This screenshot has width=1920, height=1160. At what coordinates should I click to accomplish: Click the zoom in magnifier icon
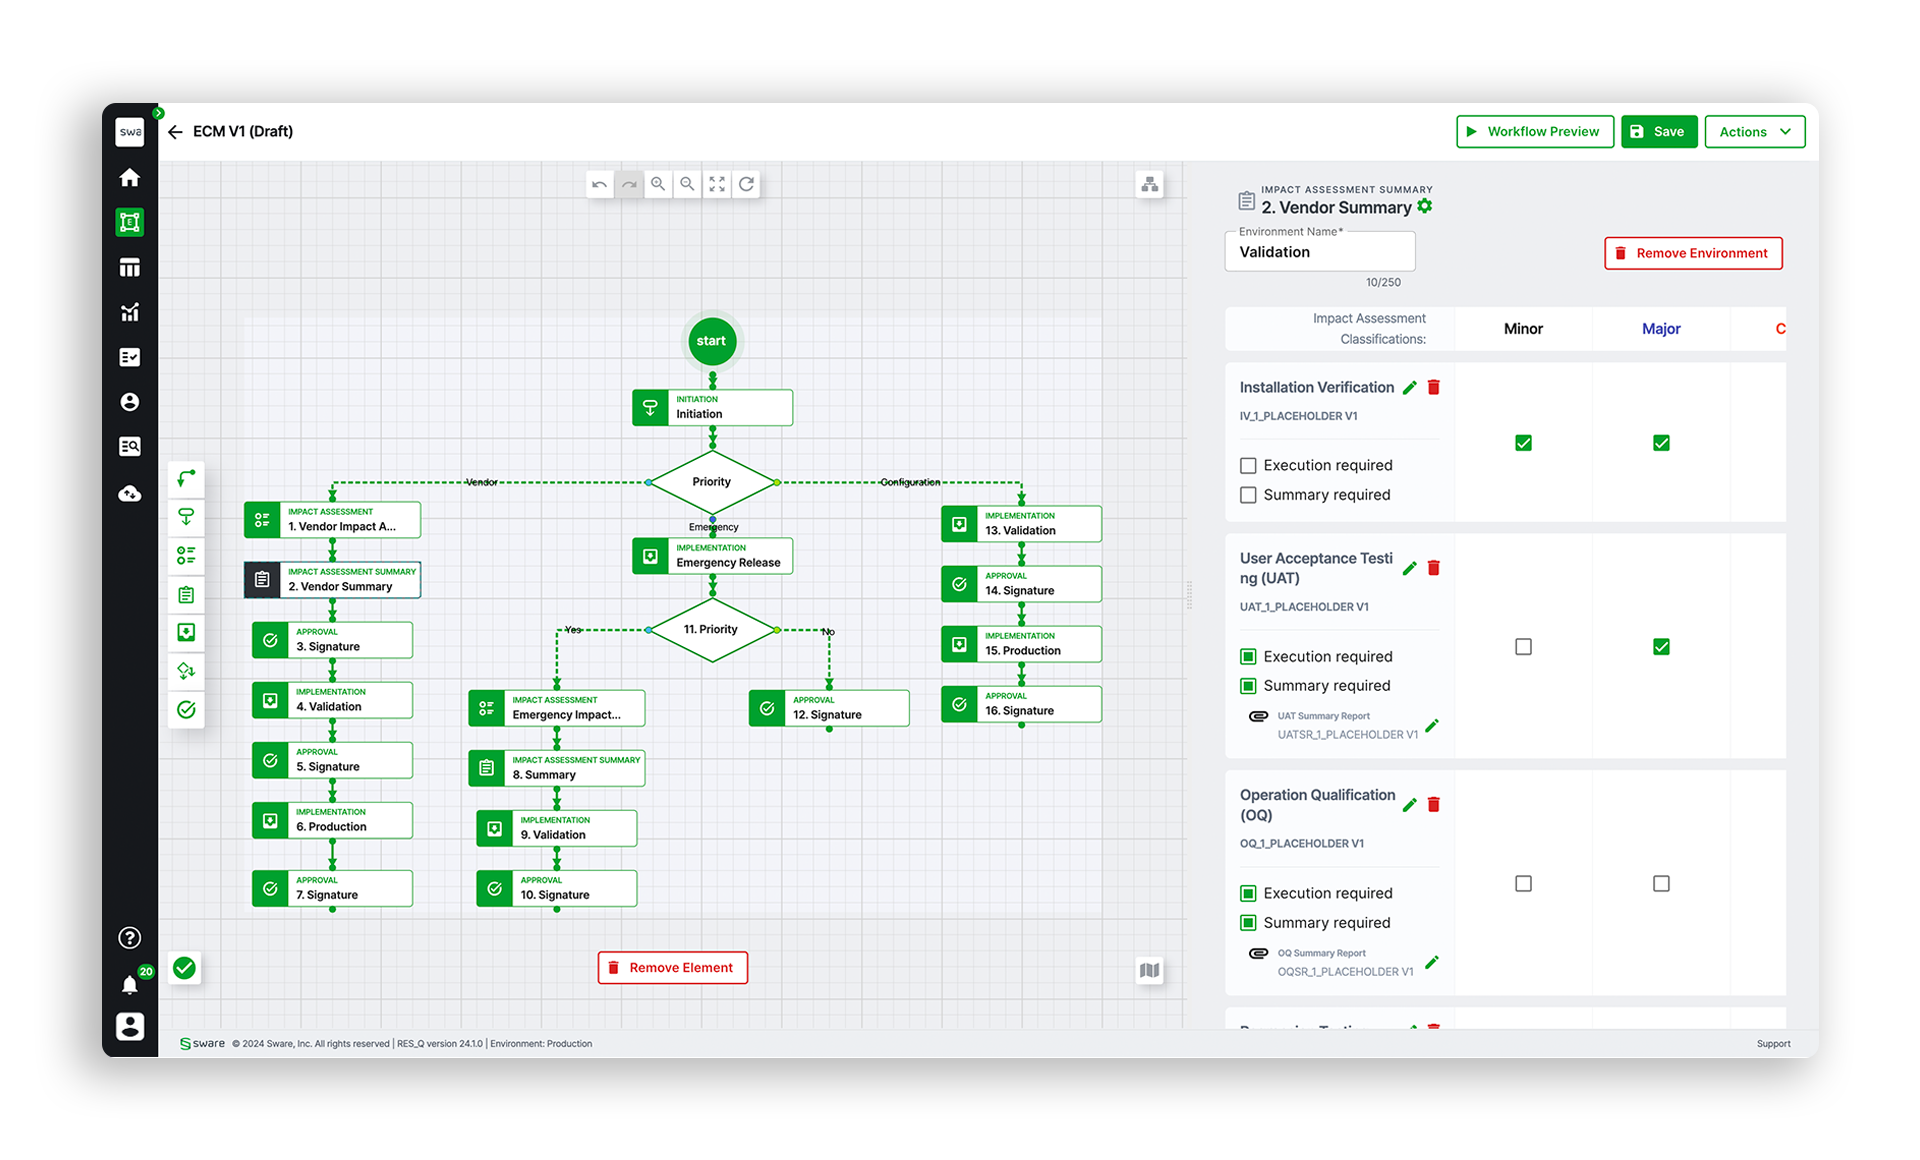[x=658, y=184]
